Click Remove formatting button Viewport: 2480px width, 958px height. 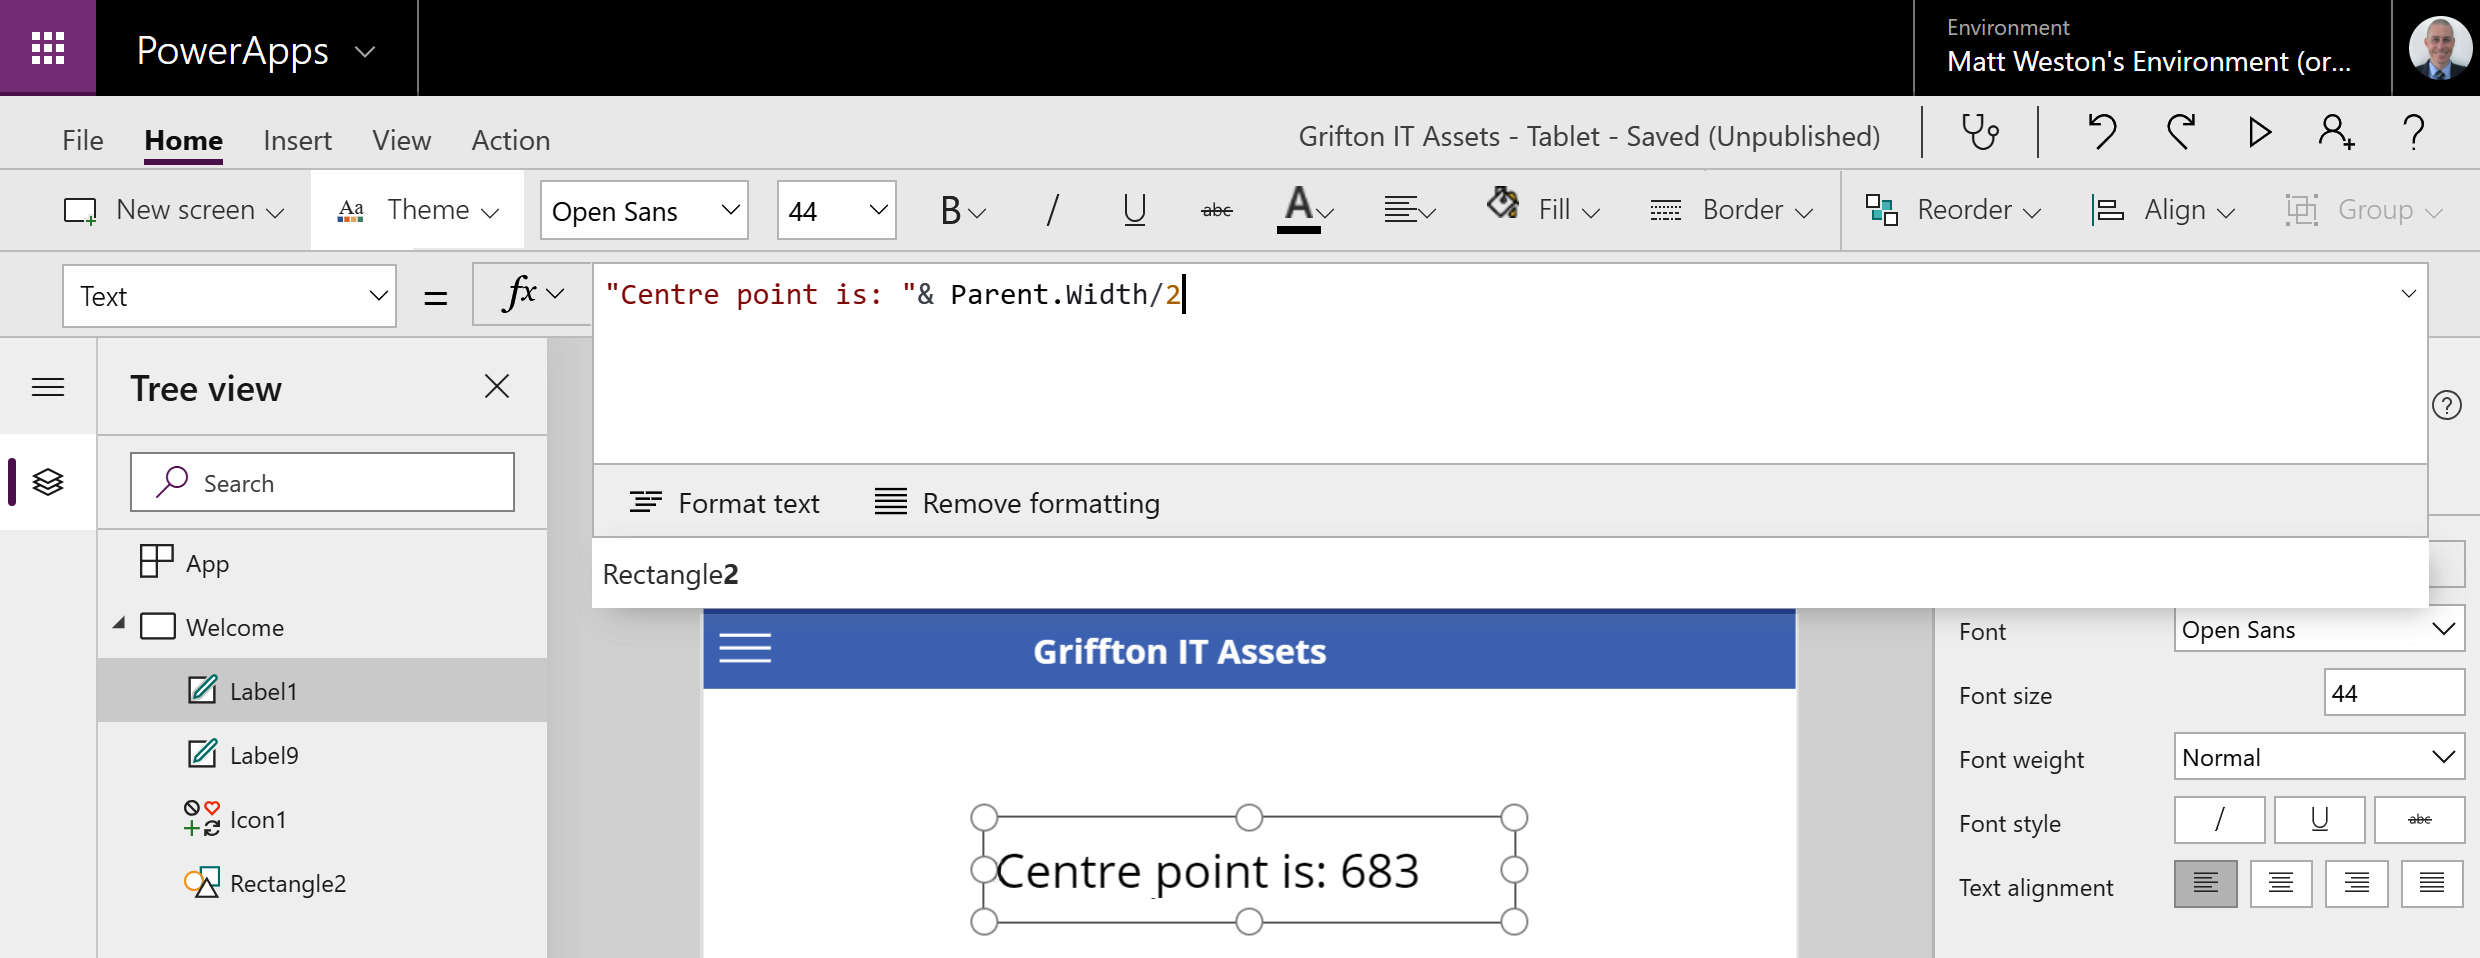[x=1017, y=503]
